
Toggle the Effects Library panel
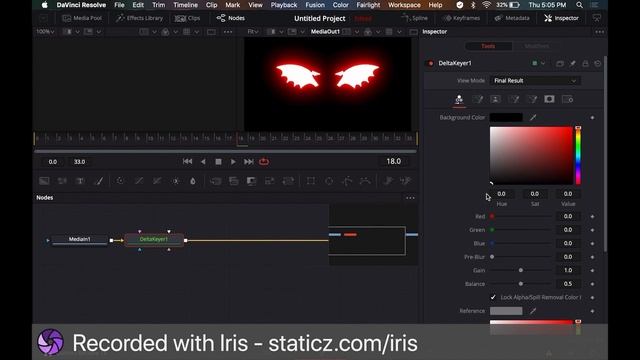139,18
